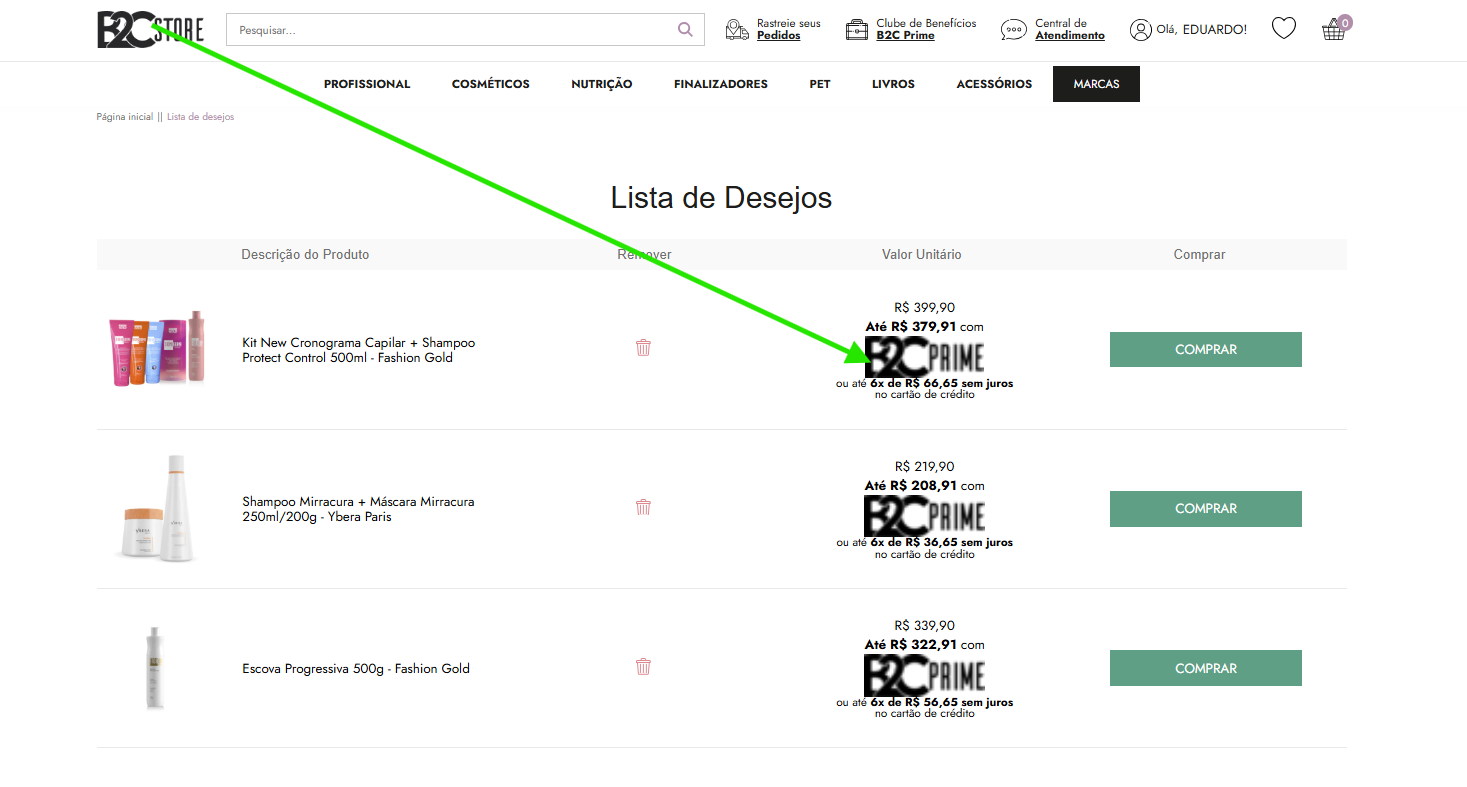The width and height of the screenshot is (1467, 787).
Task: Open the MARCAS menu button
Action: coord(1096,84)
